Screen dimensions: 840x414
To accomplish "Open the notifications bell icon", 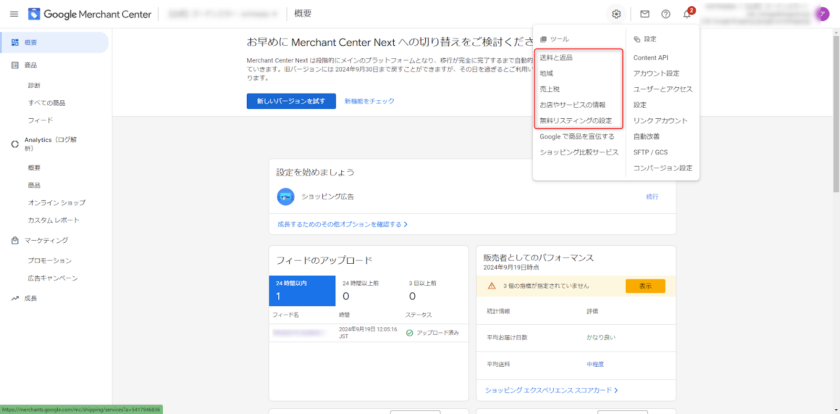I will [x=687, y=14].
